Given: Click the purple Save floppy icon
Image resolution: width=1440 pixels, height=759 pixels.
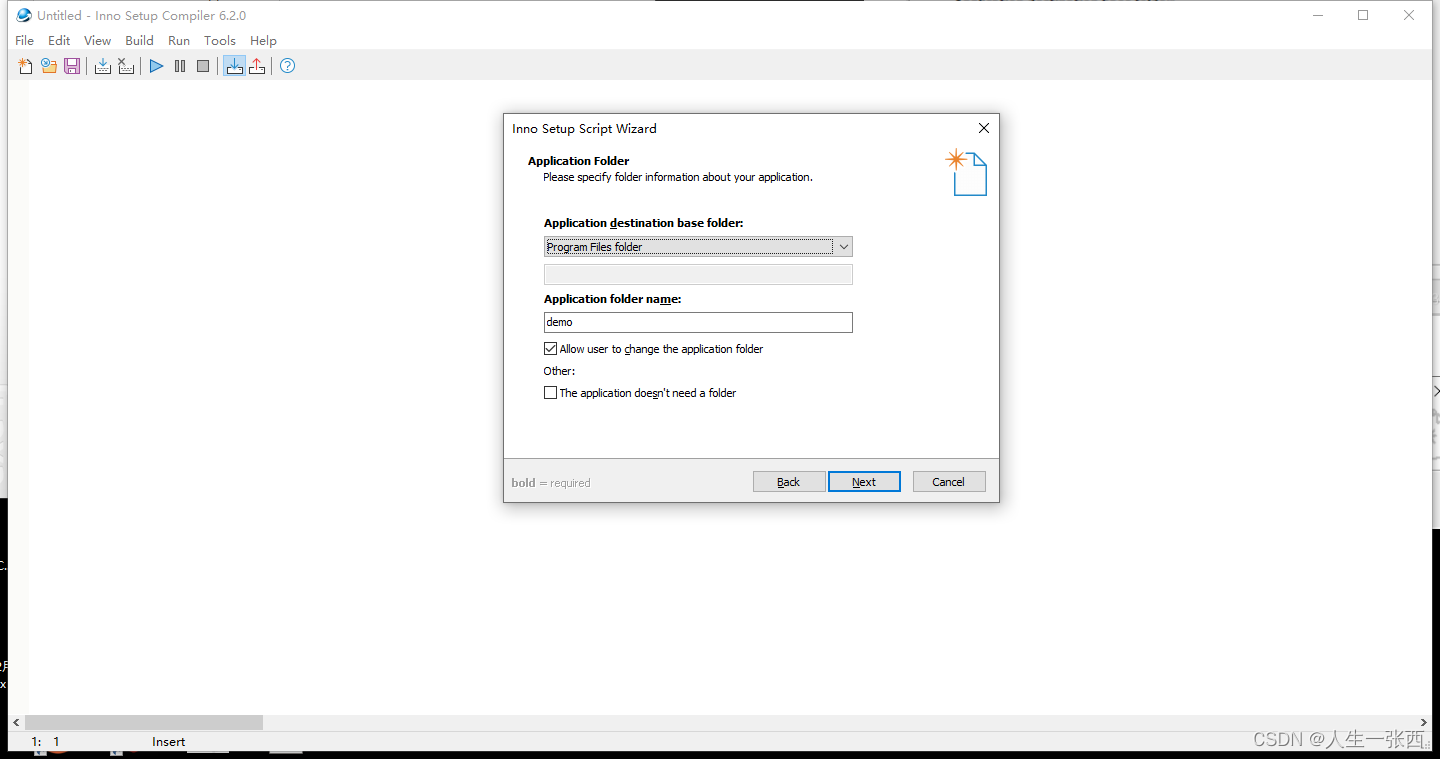Looking at the screenshot, I should click(x=72, y=66).
